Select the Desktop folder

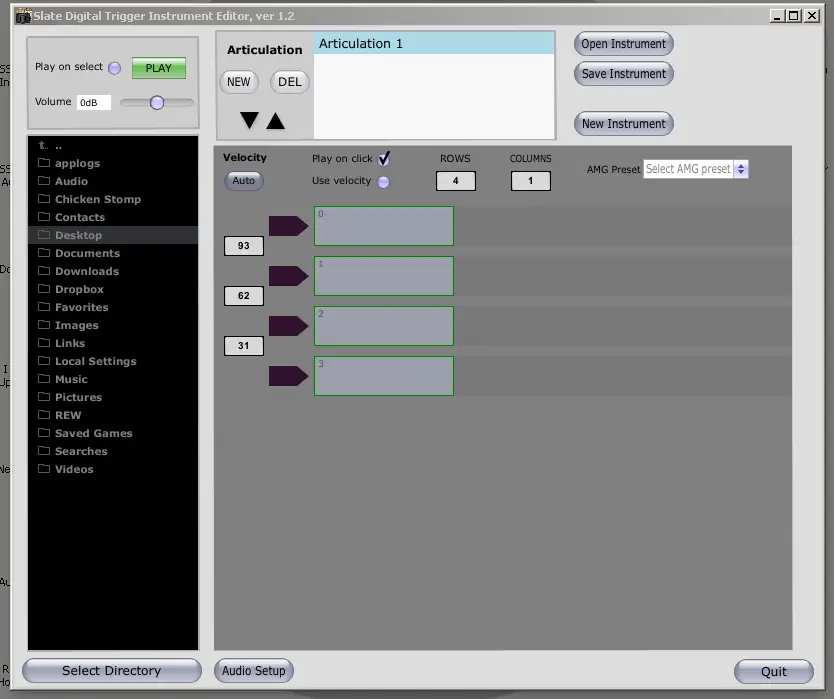(x=113, y=235)
